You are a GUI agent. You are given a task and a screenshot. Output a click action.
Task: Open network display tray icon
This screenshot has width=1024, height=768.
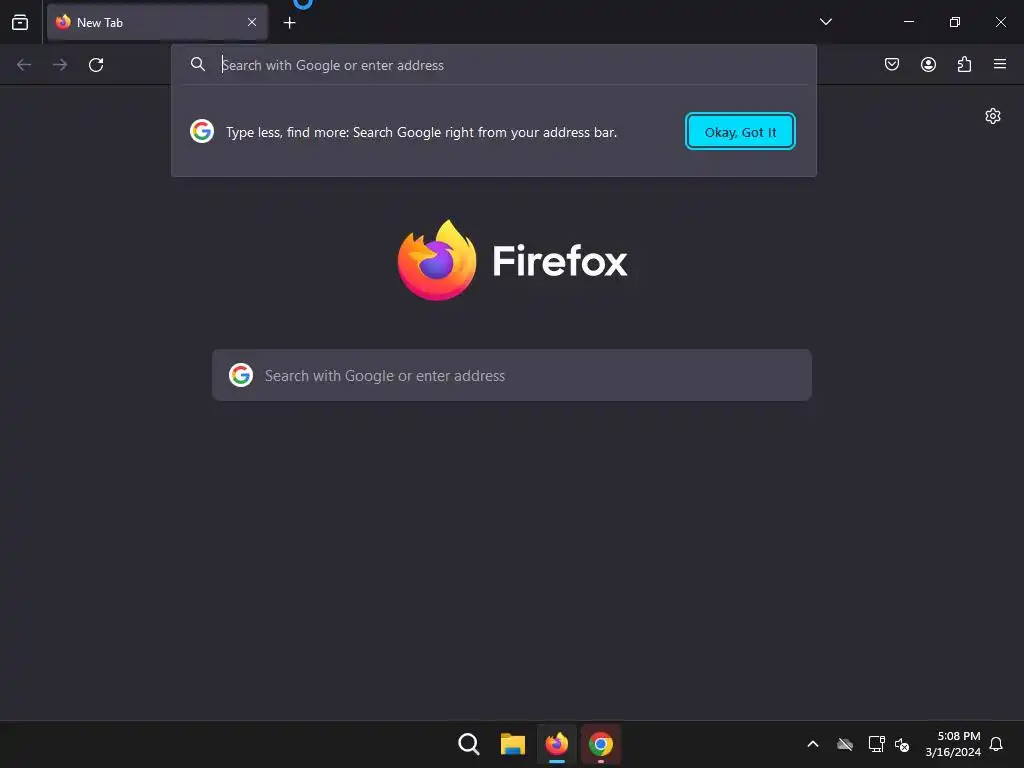(x=876, y=744)
